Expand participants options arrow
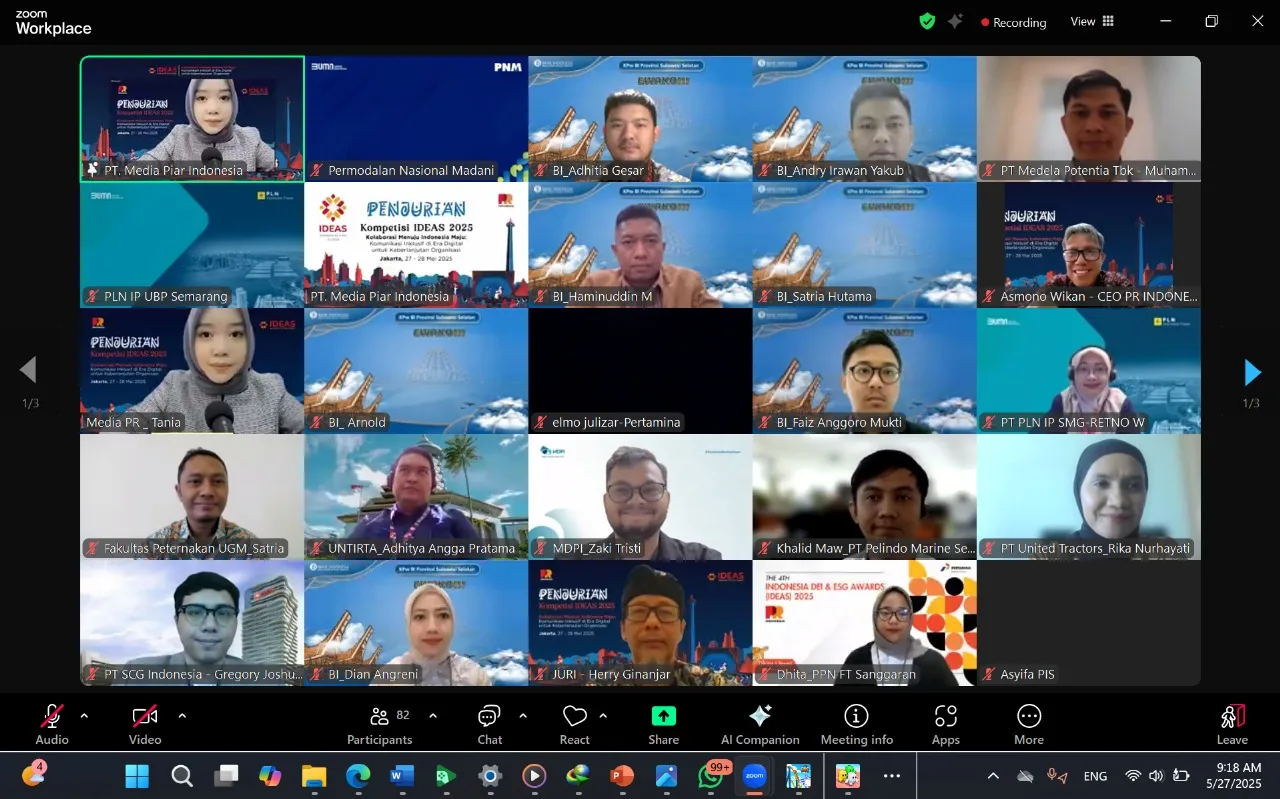Screen dimensions: 1280x799 pos(433,716)
